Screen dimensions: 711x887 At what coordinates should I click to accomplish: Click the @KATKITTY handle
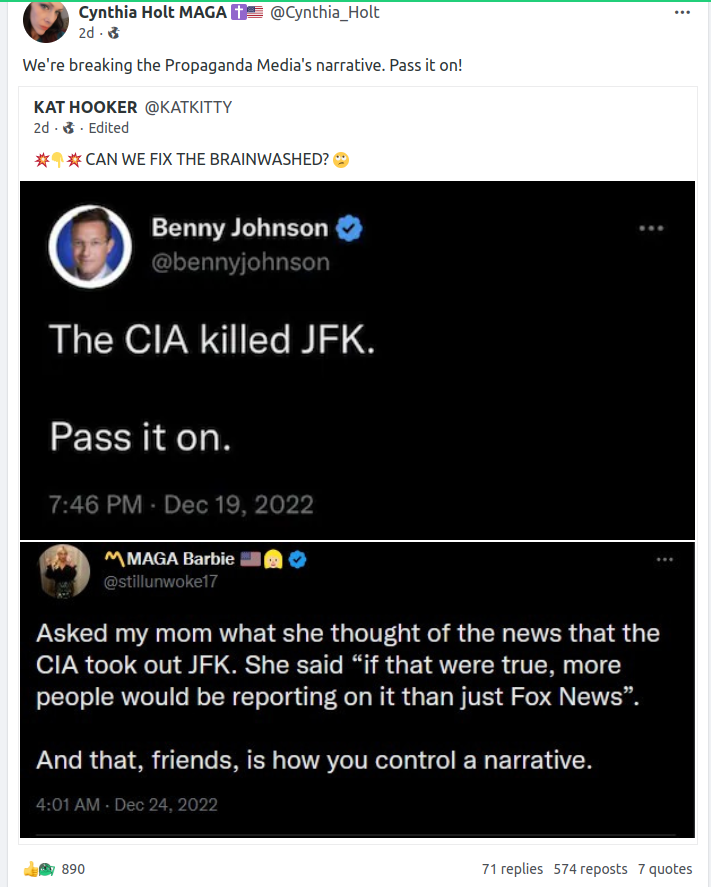[189, 107]
